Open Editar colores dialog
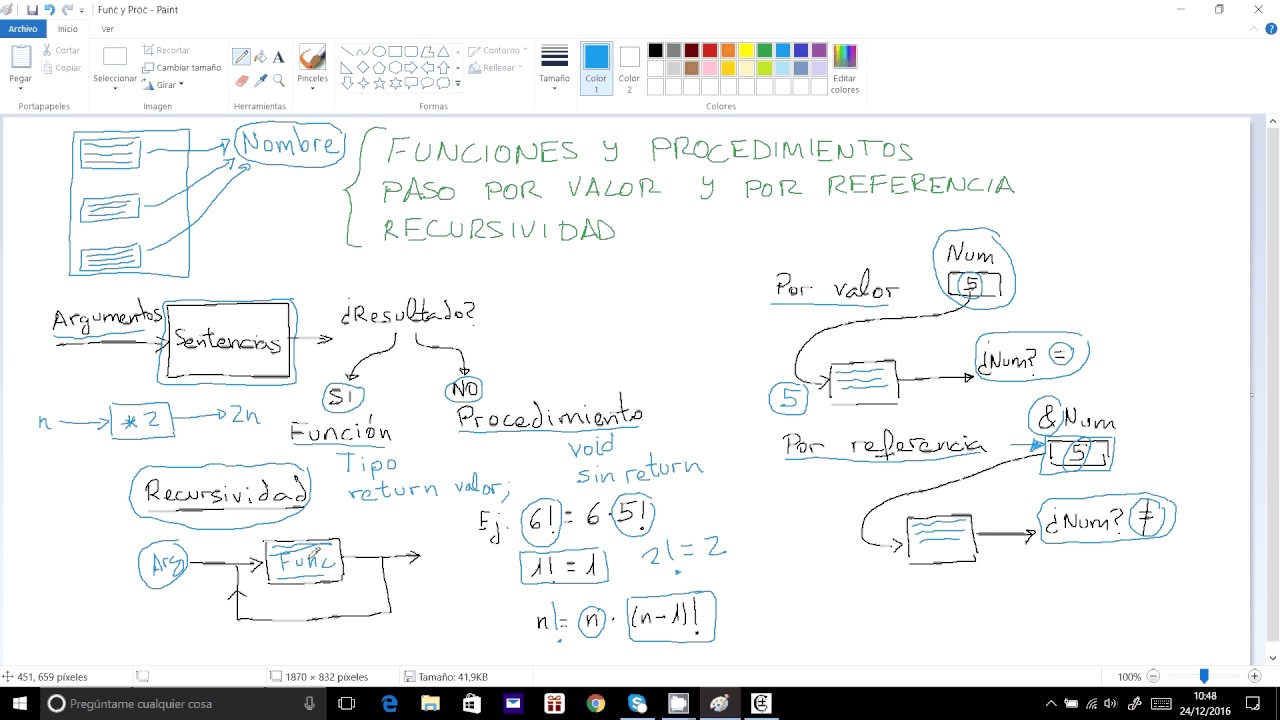Screen dimensions: 1280x720 coord(845,68)
